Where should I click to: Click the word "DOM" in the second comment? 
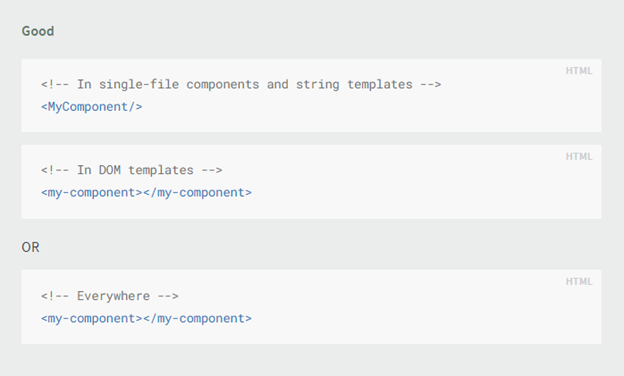(109, 170)
